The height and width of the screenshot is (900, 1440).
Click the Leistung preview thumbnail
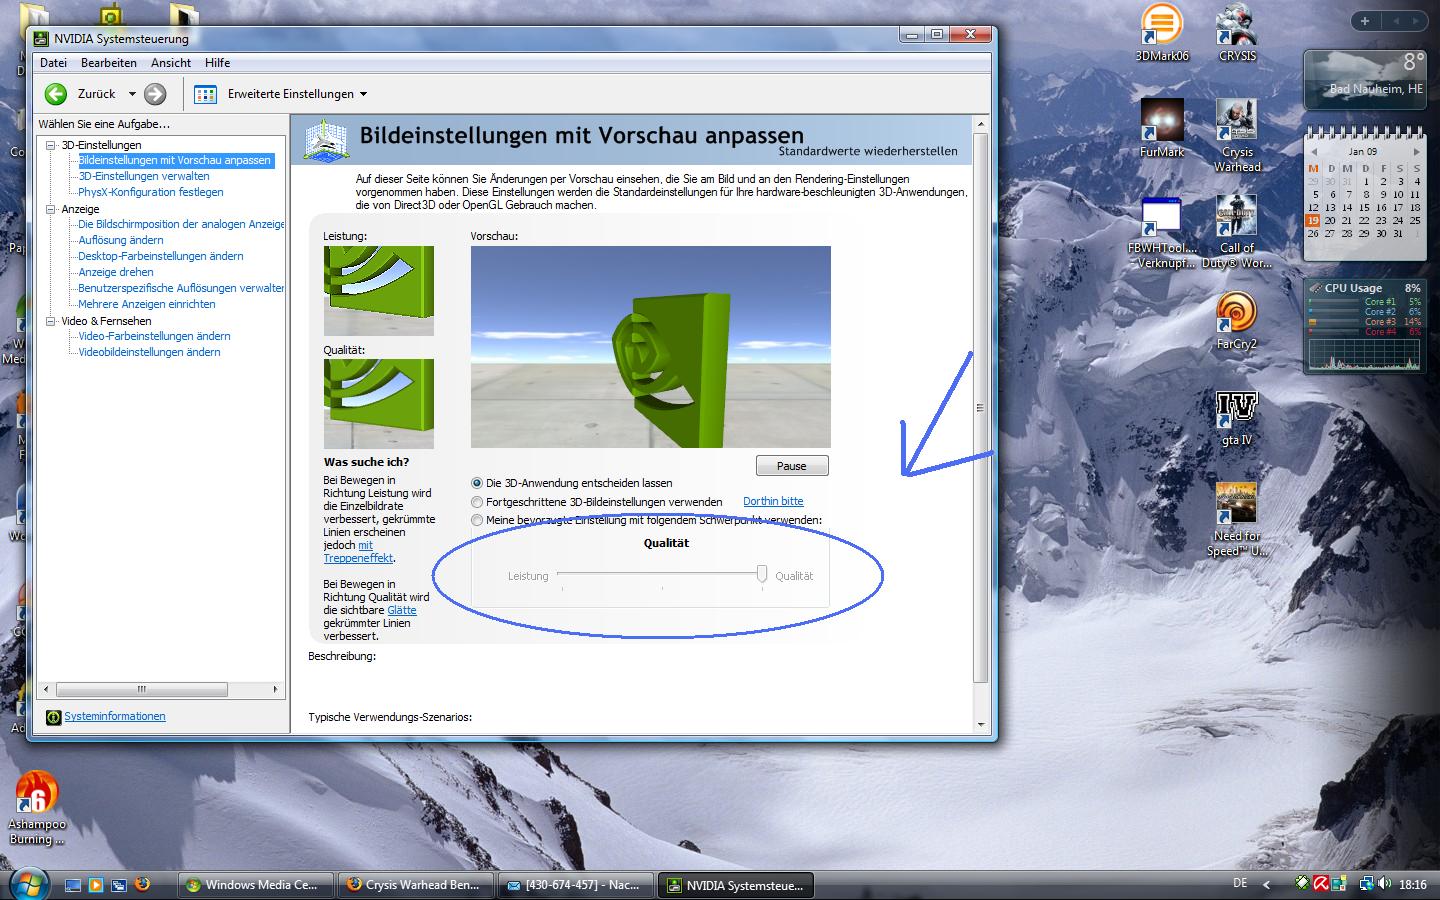coord(379,291)
